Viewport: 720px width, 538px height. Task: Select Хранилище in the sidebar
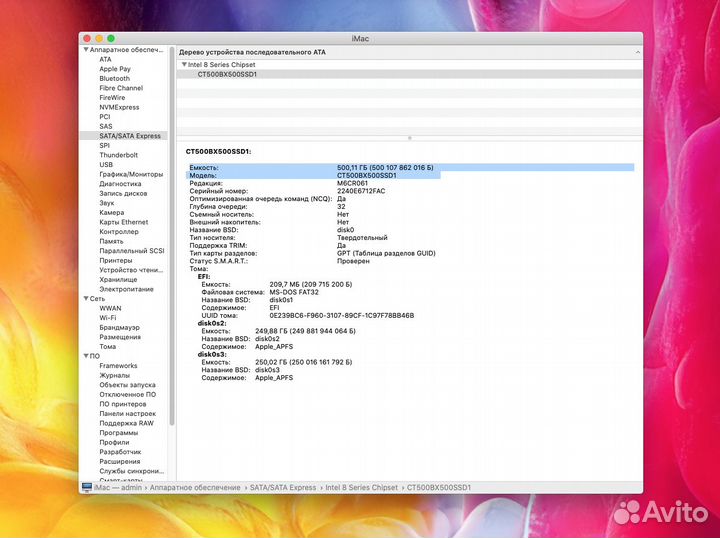coord(118,280)
